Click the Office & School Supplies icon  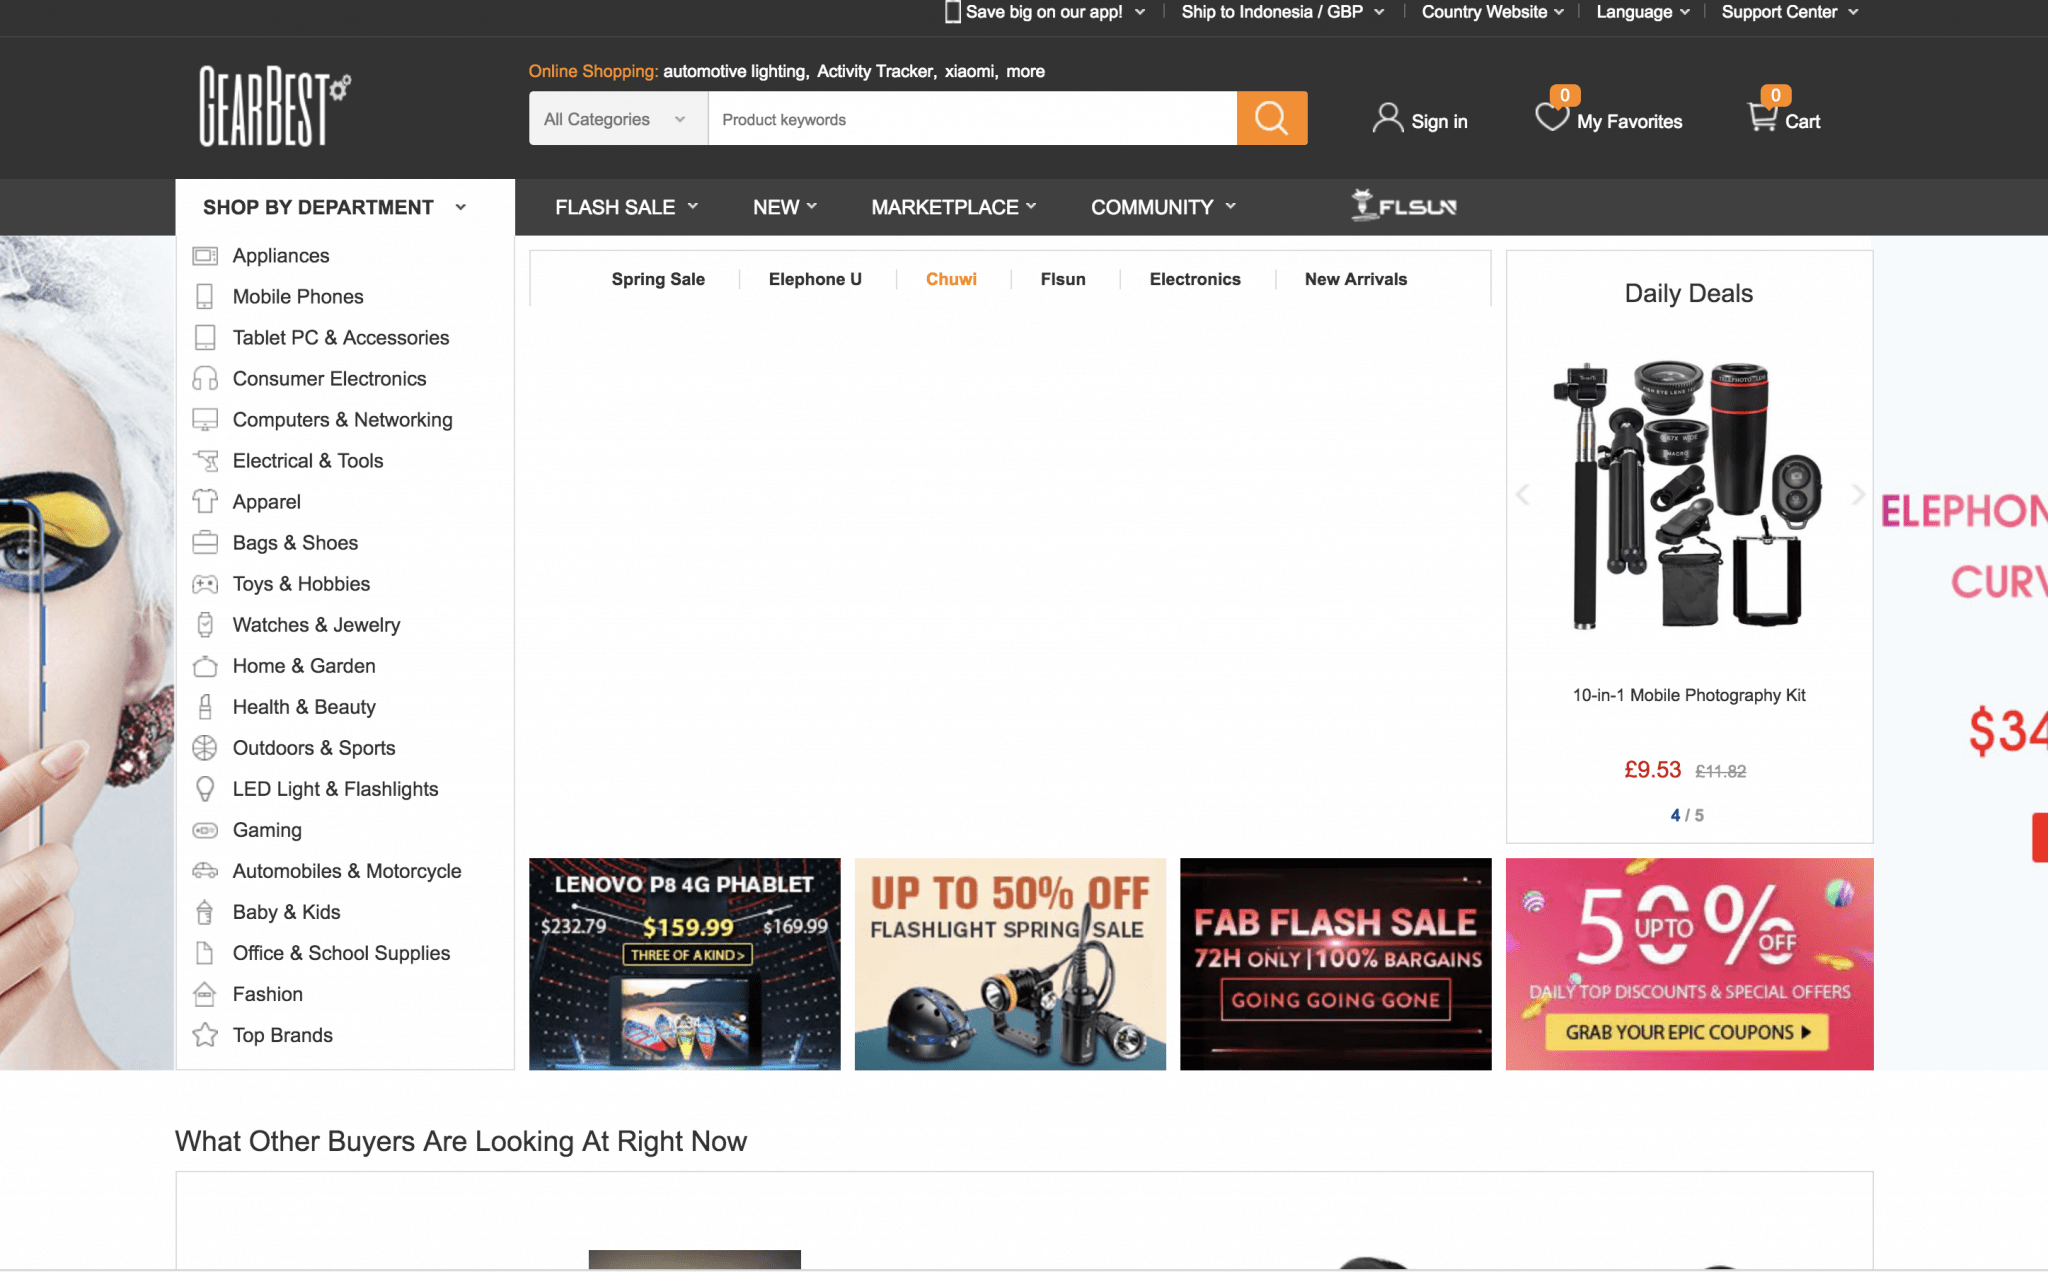205,953
